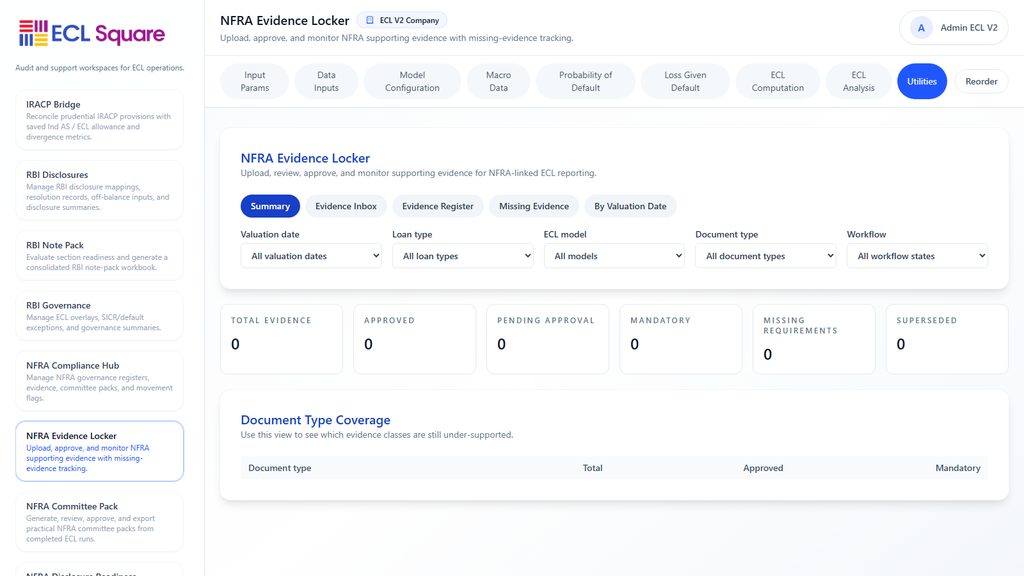Open the Document type dropdown
1024x576 pixels.
coord(765,256)
